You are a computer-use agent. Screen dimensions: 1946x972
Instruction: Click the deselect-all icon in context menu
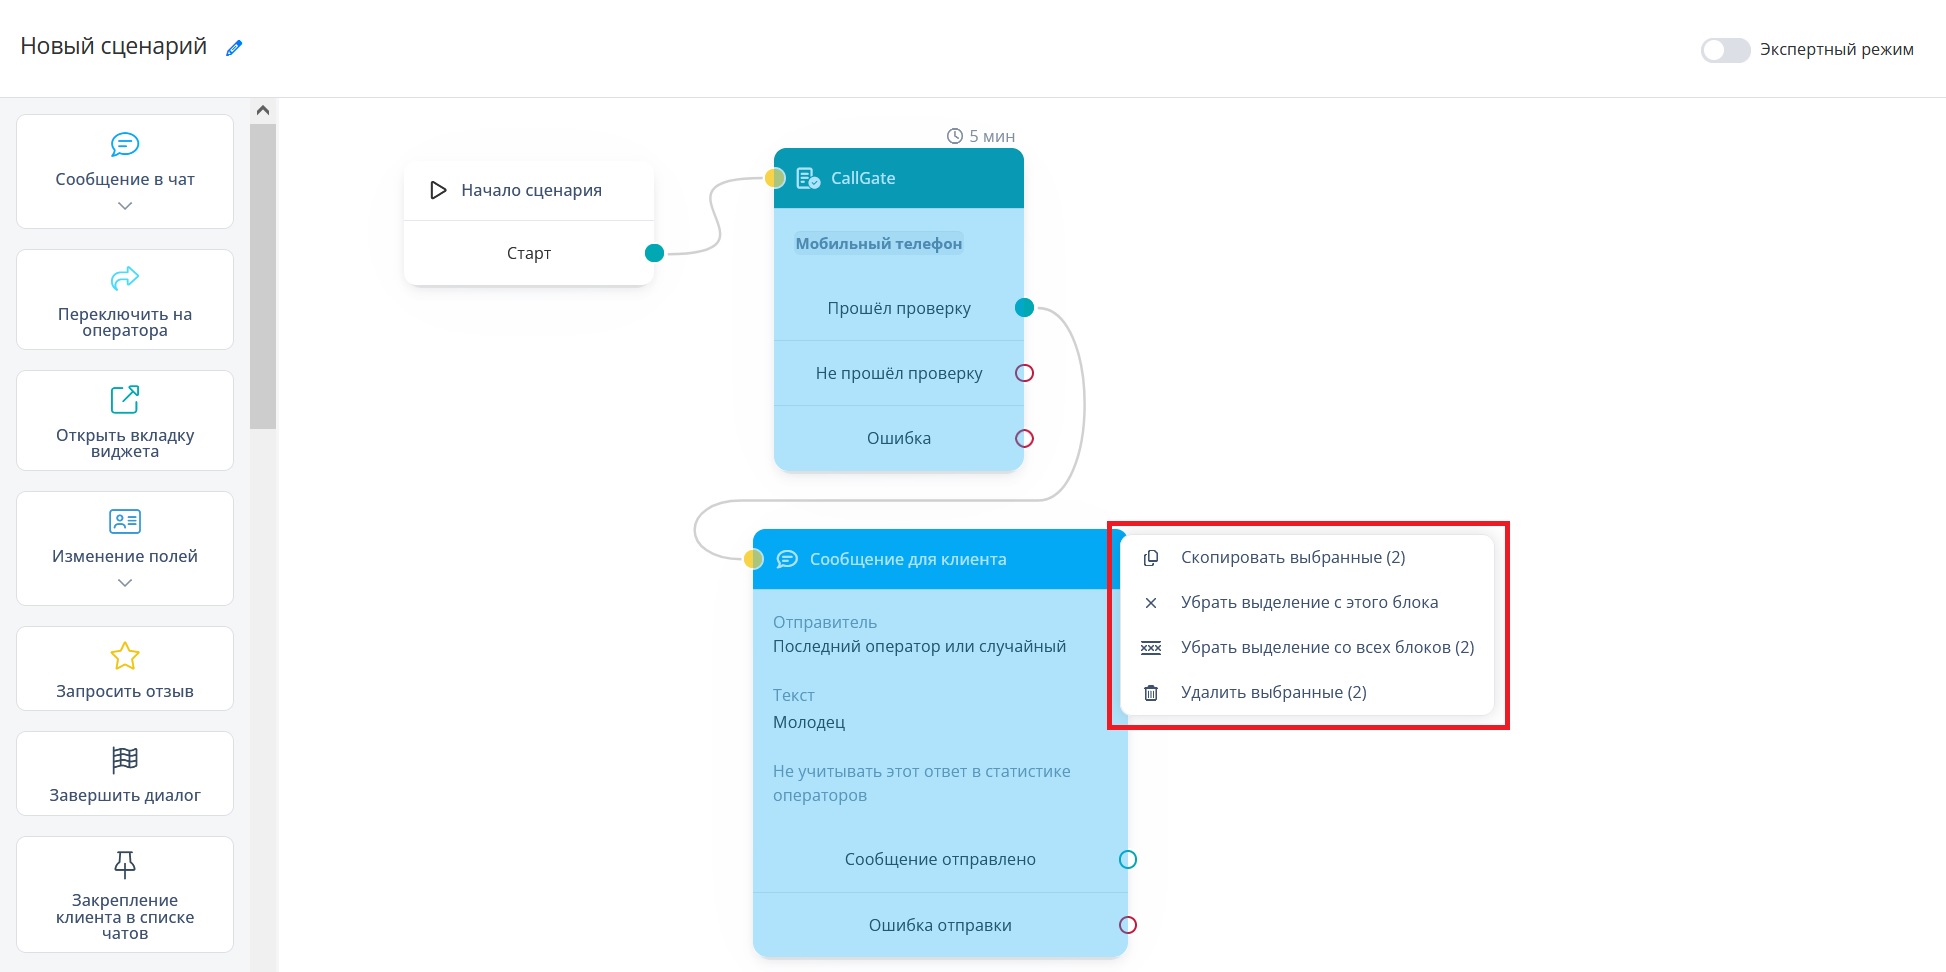(1151, 648)
